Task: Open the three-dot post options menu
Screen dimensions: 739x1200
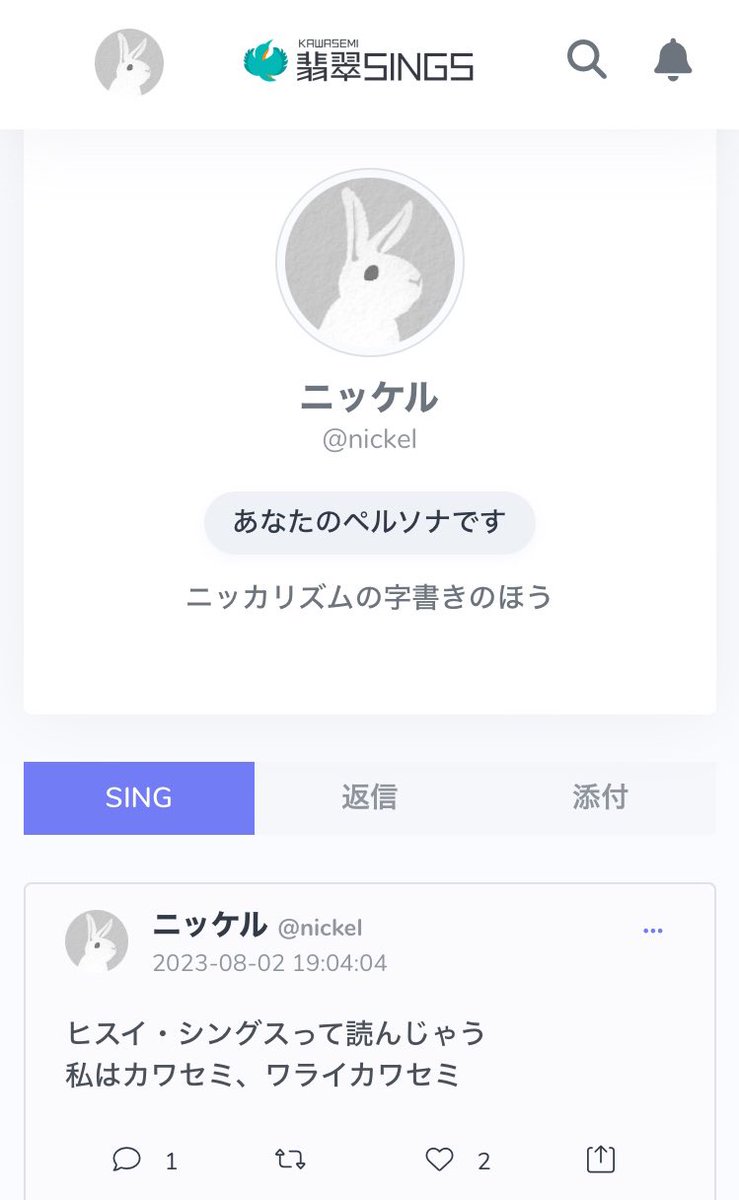Action: coord(653,931)
